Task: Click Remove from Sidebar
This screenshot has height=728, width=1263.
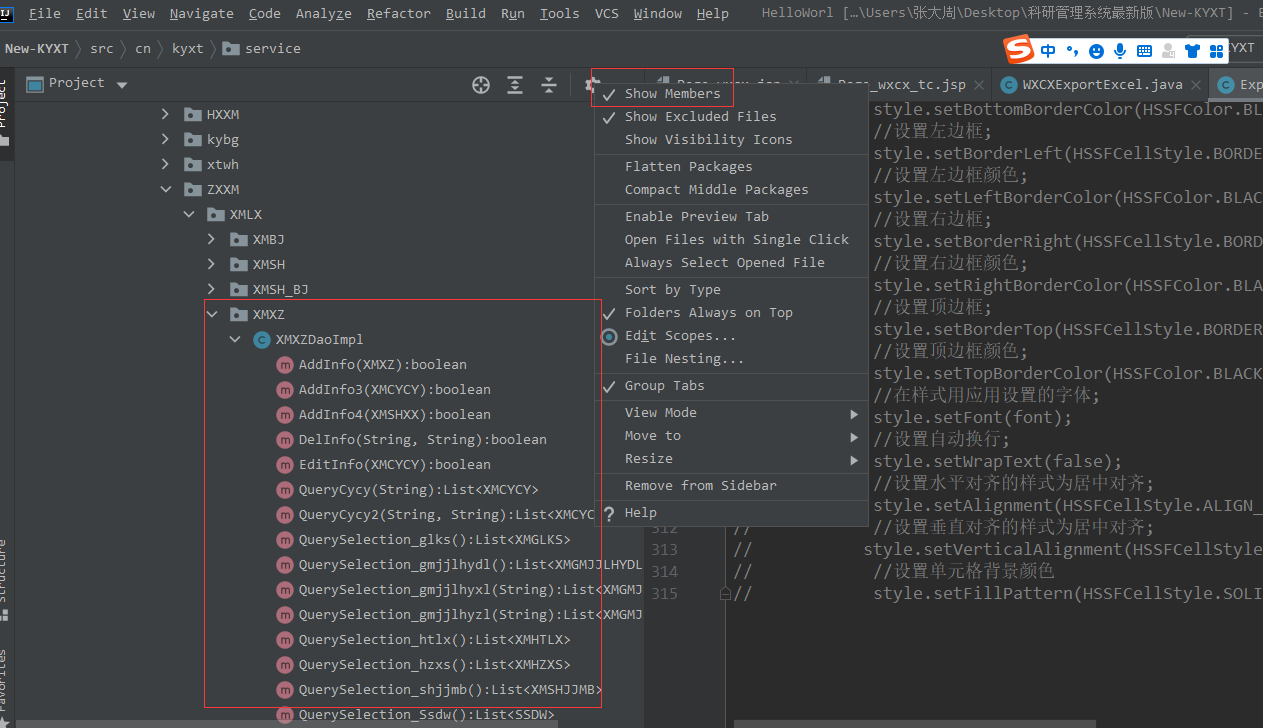Action: click(731, 486)
